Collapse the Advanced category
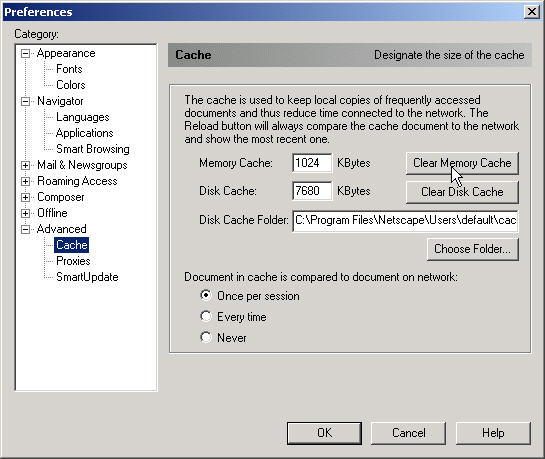This screenshot has width=545, height=459. pos(25,229)
